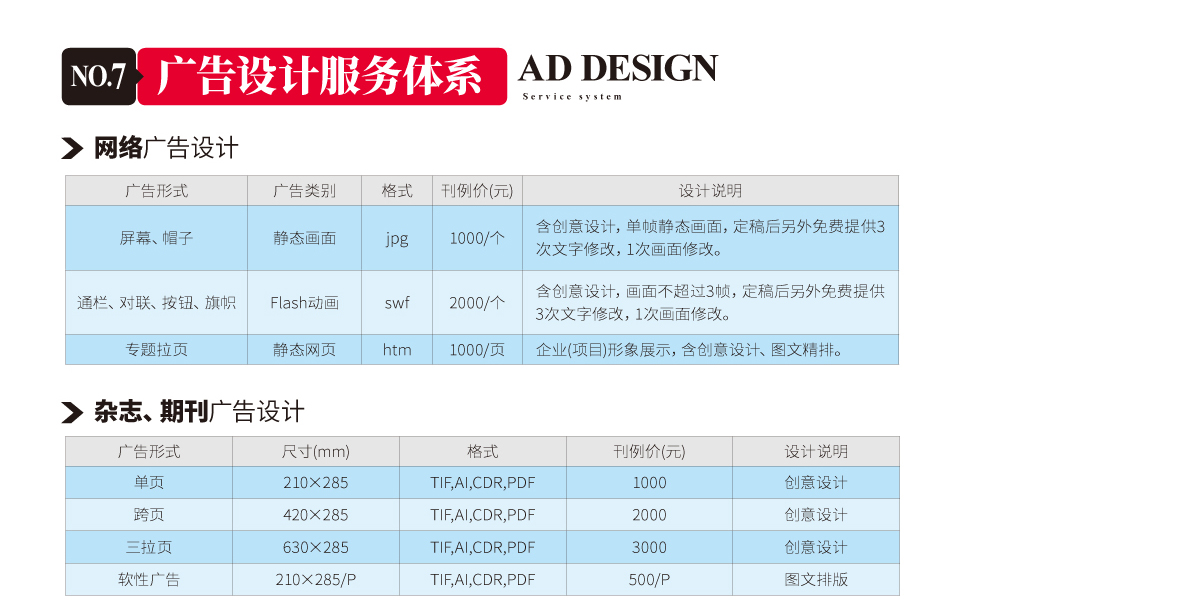The height and width of the screenshot is (609, 1200).
Task: Click the AD DESIGN heading text
Action: [617, 69]
